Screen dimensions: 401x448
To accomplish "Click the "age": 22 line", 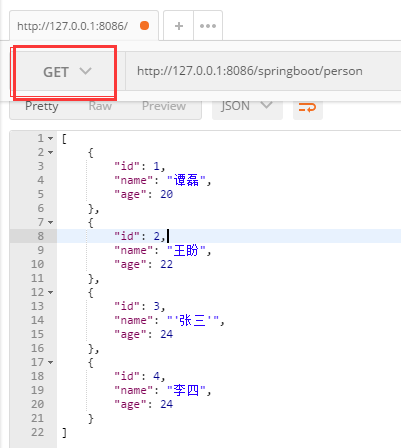I will pyautogui.click(x=143, y=264).
